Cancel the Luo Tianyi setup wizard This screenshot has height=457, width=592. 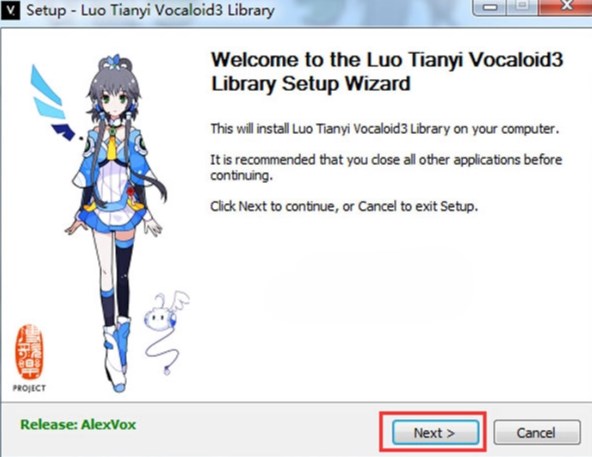pos(536,432)
